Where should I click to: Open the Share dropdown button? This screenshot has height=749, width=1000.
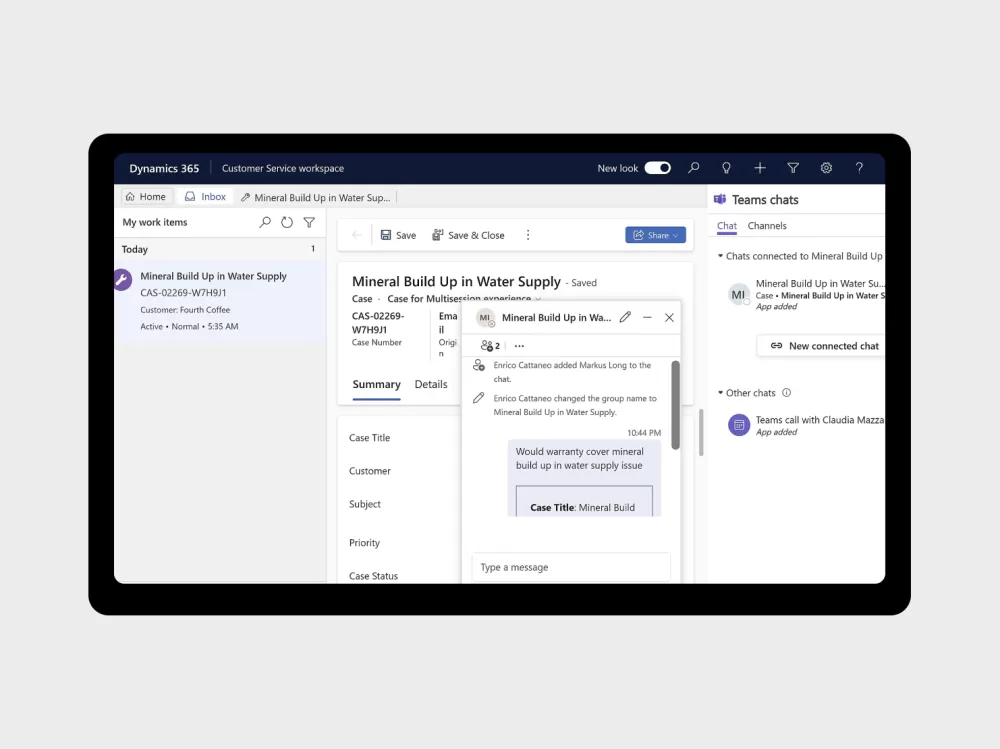pyautogui.click(x=655, y=235)
